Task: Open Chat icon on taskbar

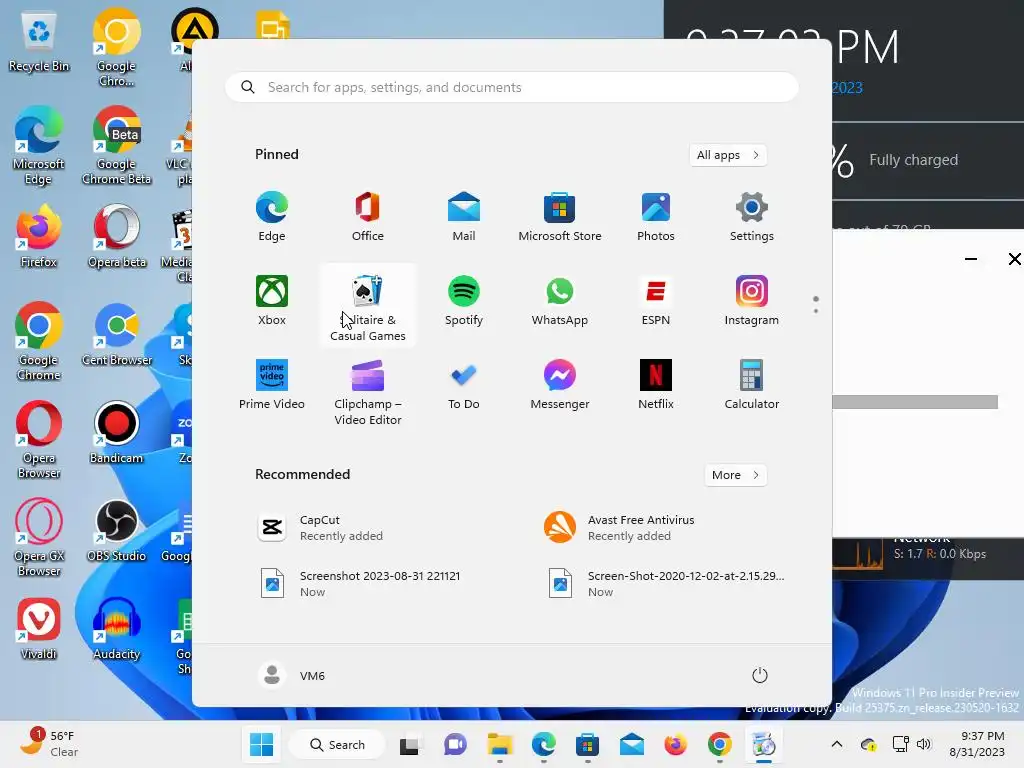Action: point(455,744)
